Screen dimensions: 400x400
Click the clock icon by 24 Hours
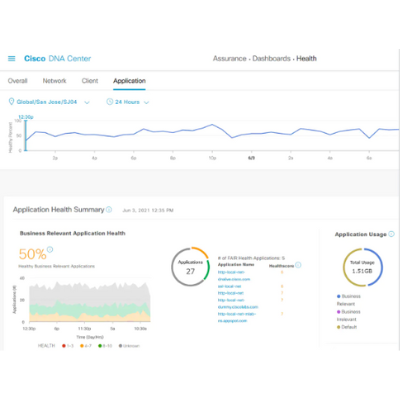109,102
